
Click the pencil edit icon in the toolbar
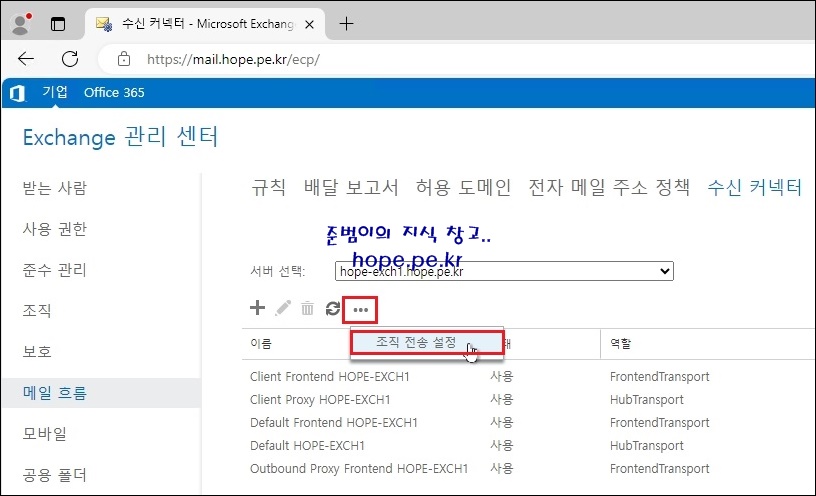[283, 308]
